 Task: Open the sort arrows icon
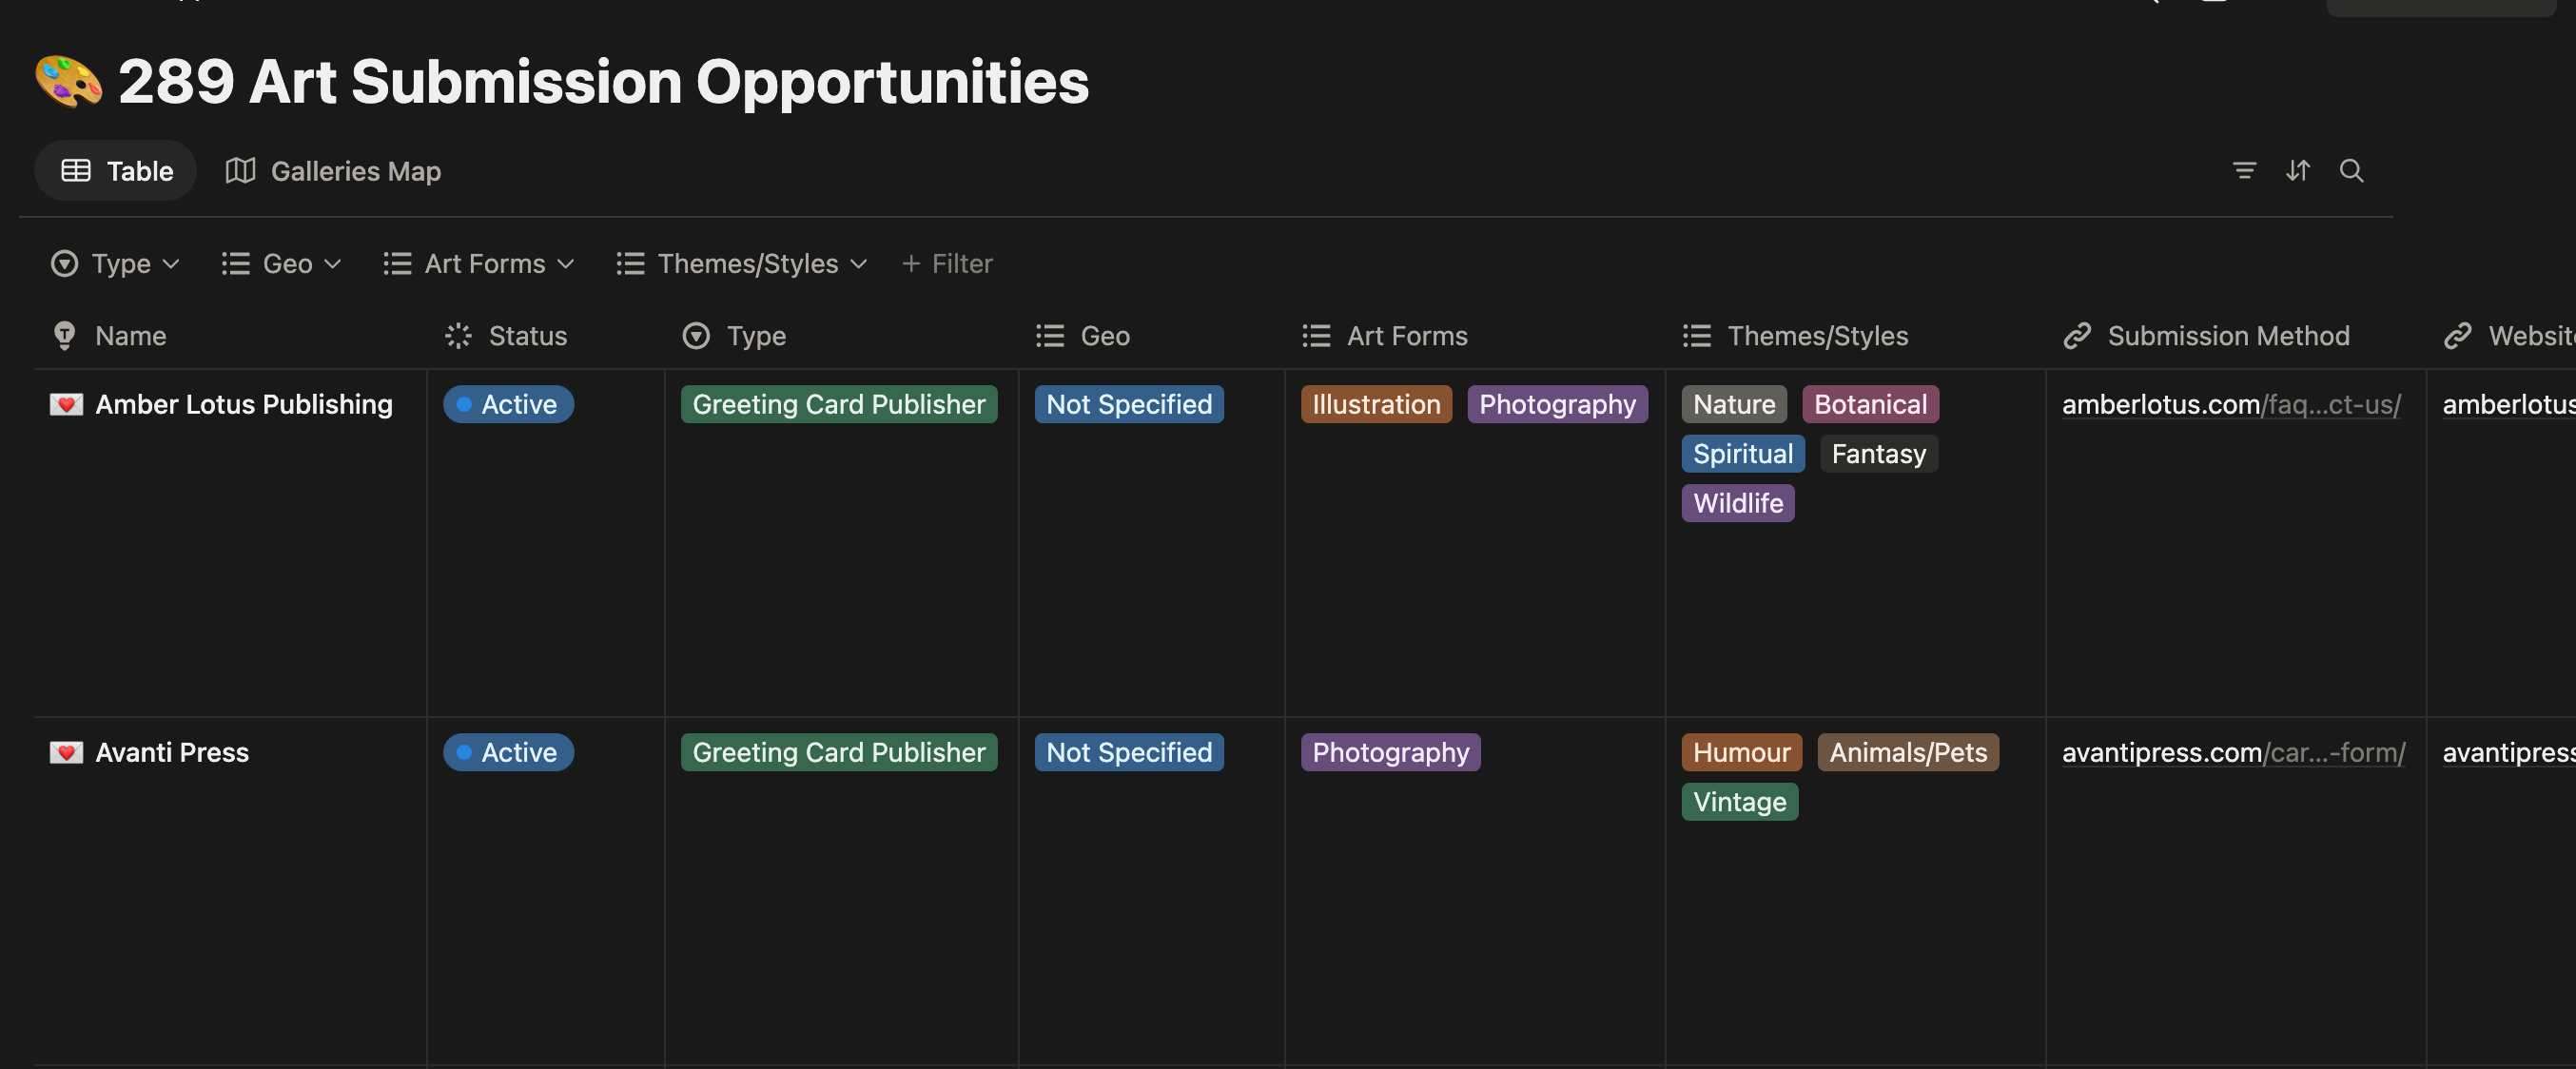[x=2298, y=171]
